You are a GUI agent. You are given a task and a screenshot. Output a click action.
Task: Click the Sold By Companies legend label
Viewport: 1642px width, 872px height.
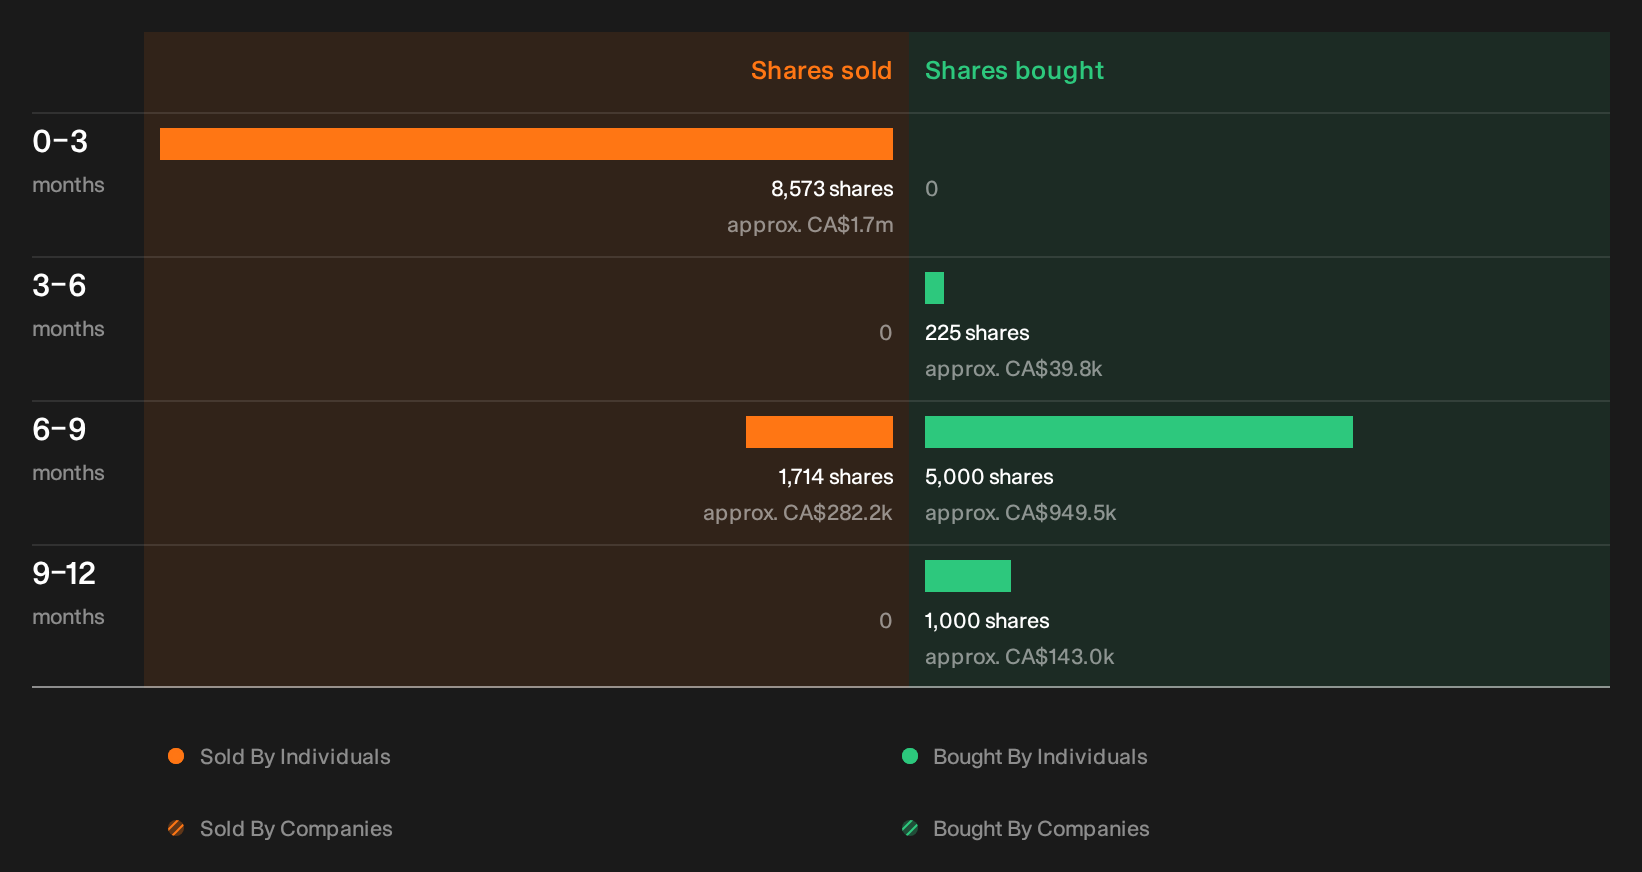pyautogui.click(x=296, y=829)
